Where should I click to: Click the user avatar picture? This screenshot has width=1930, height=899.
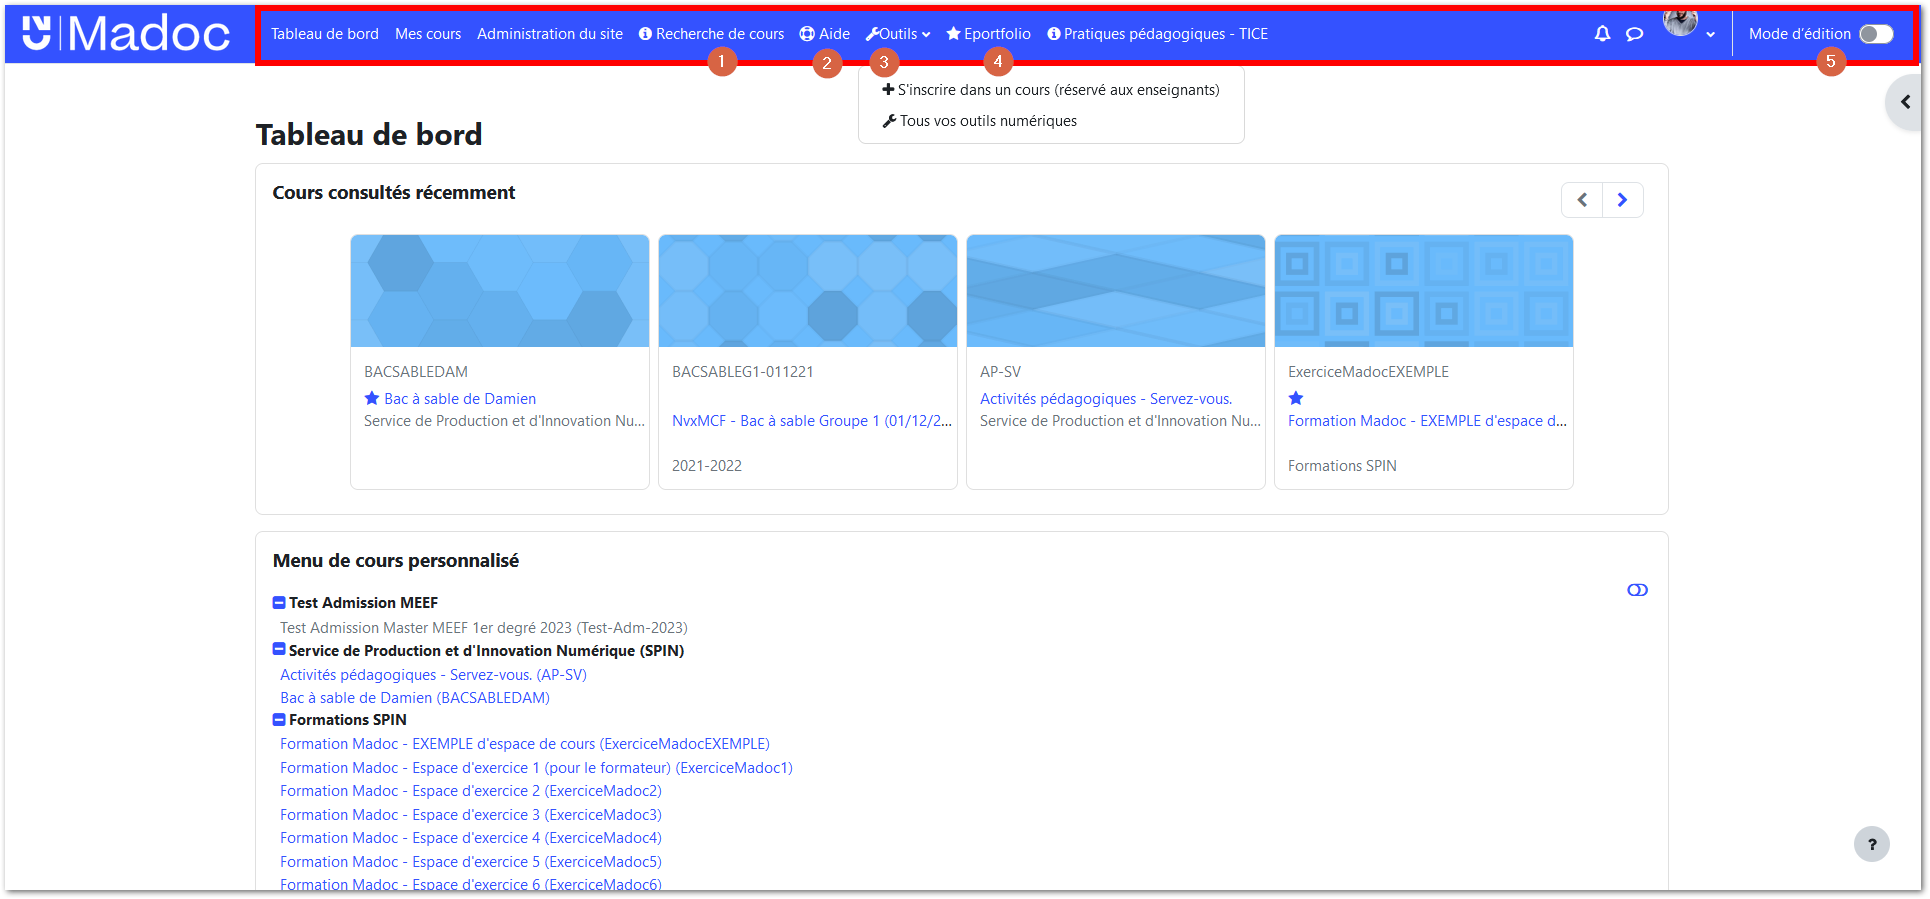coord(1680,22)
